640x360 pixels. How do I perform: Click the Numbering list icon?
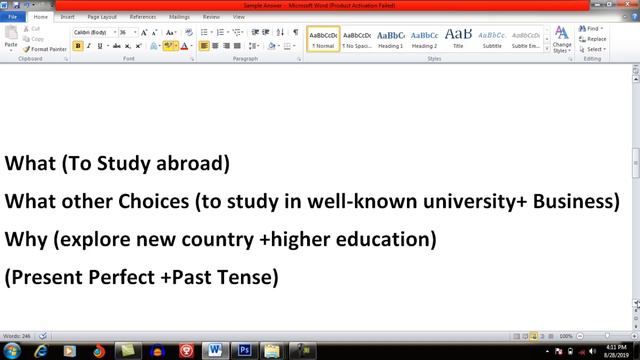(x=220, y=32)
